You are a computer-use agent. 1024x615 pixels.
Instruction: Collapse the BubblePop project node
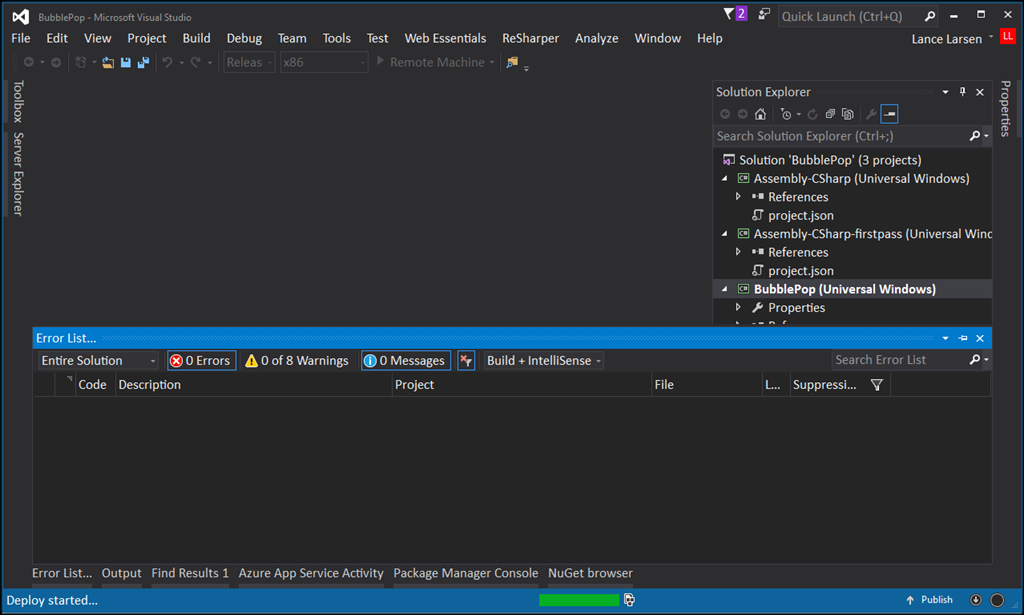(724, 289)
